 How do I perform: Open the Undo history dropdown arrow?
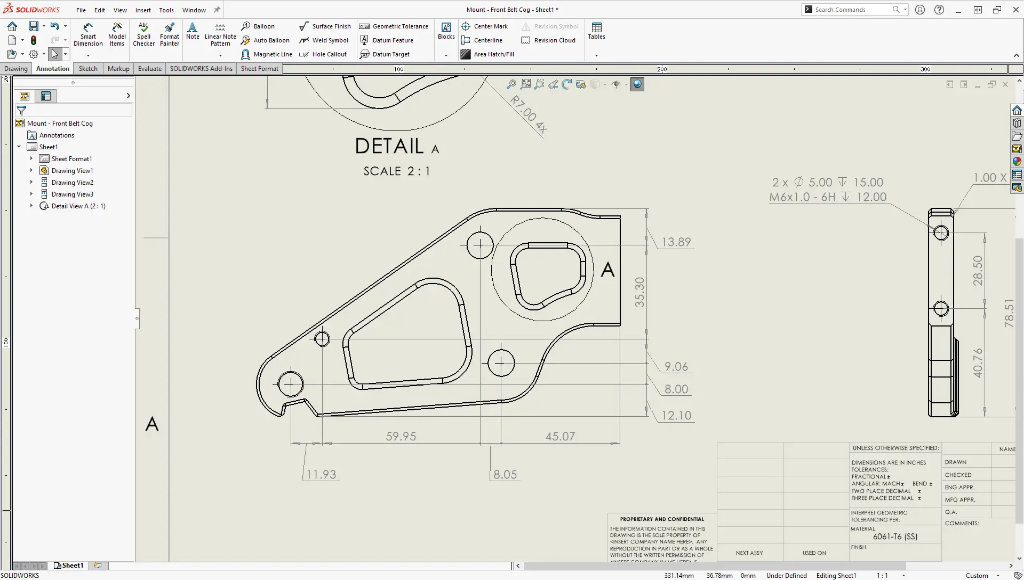pyautogui.click(x=64, y=26)
